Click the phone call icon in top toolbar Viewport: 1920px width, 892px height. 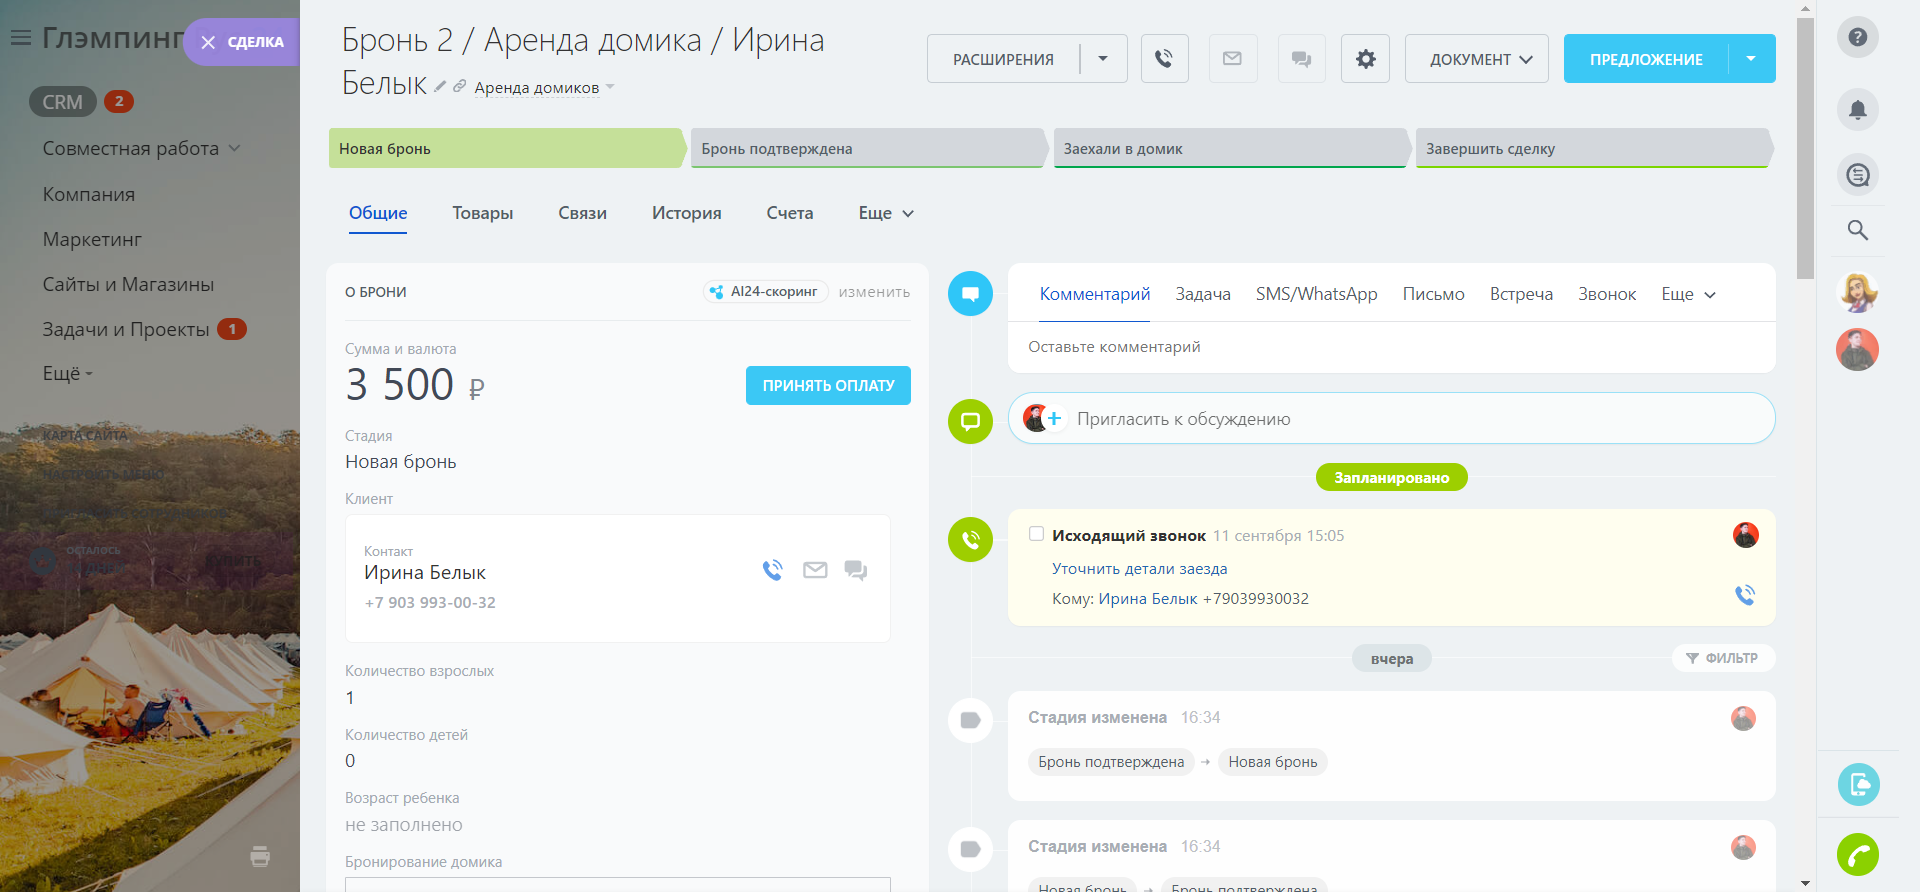1164,59
